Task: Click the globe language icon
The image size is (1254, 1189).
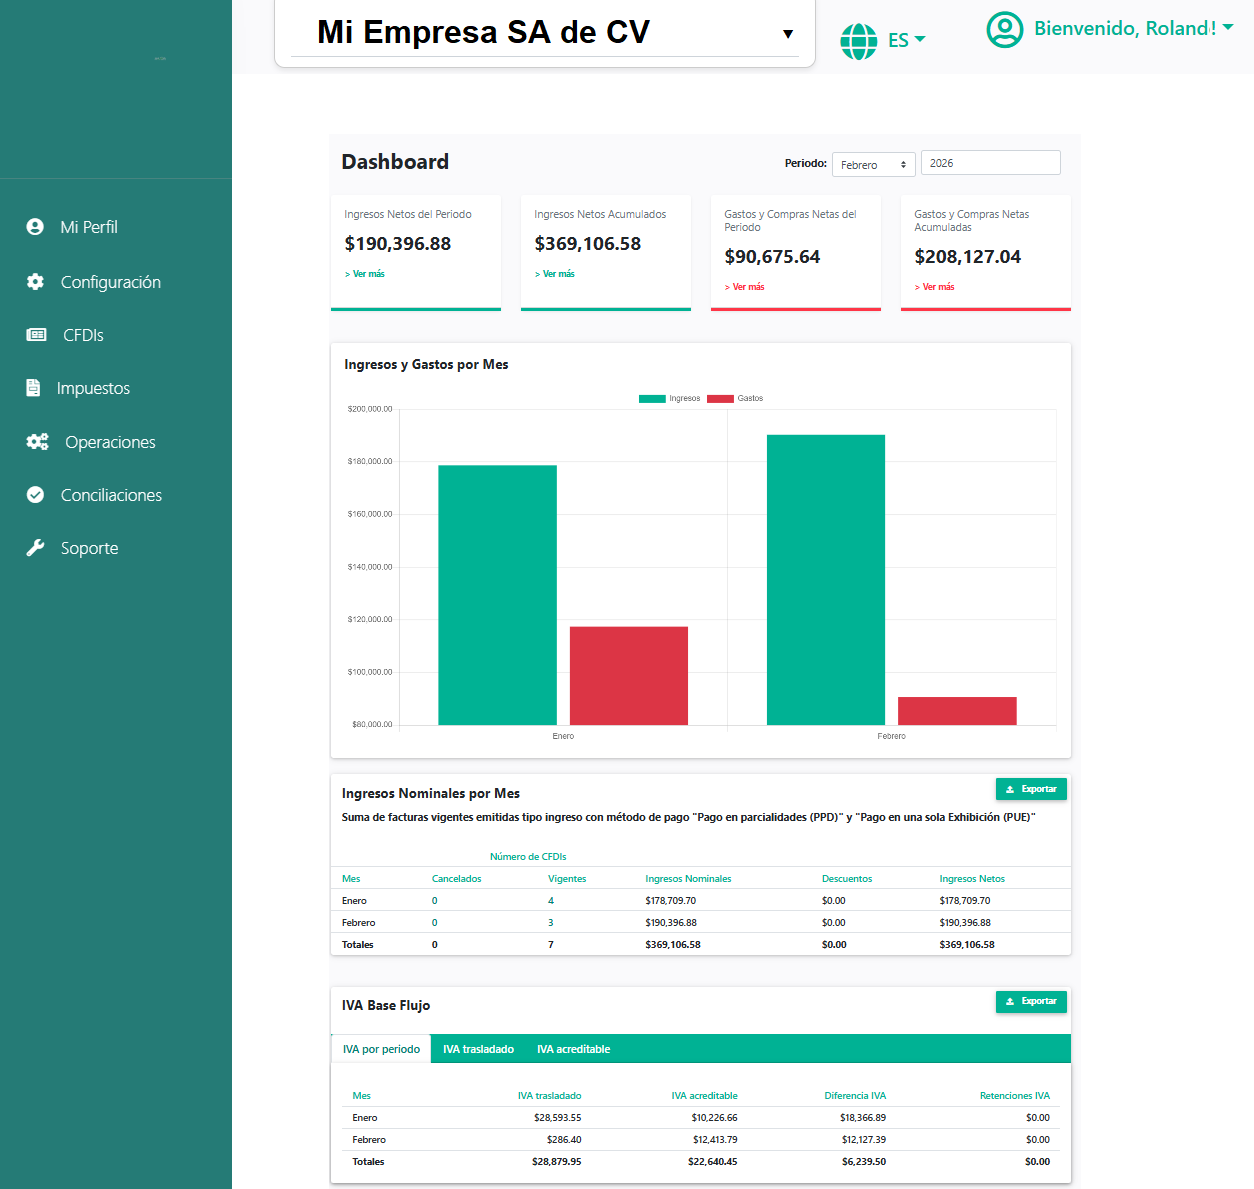Action: pyautogui.click(x=859, y=40)
